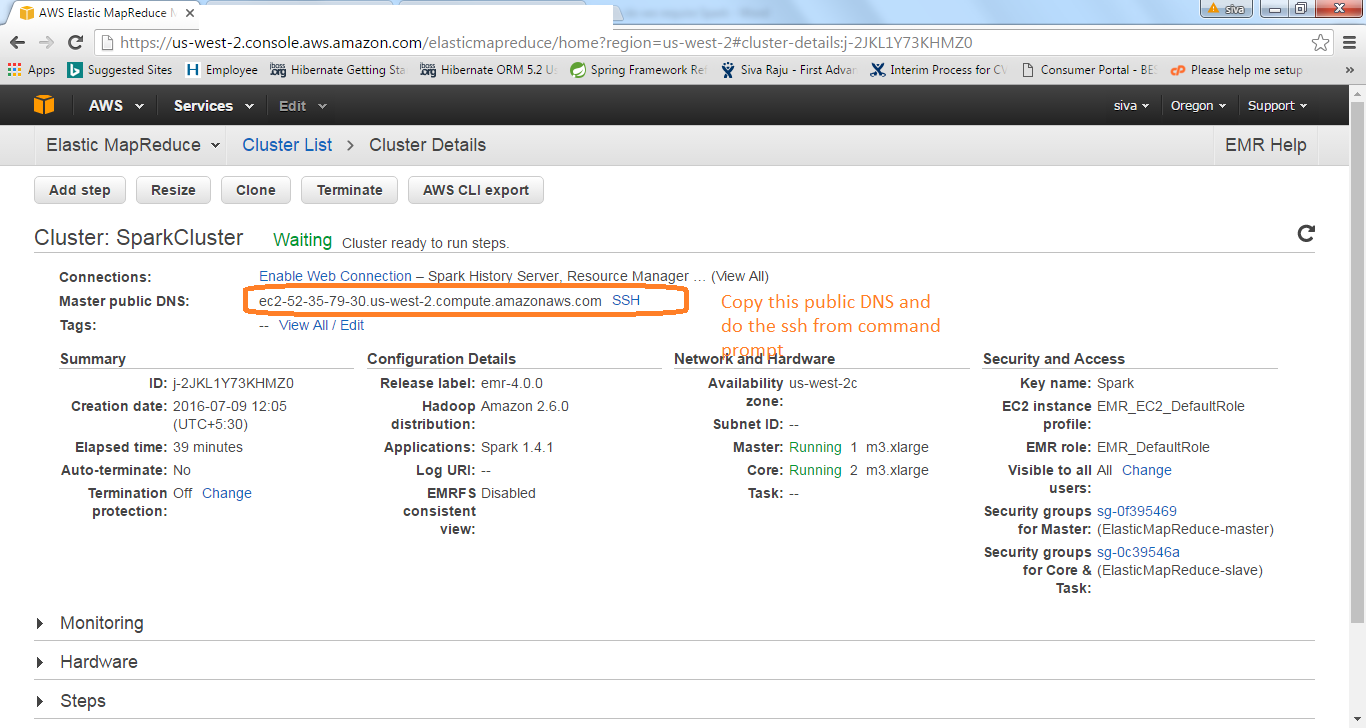Click the Spring Framework bookmark leaf icon

[x=578, y=70]
